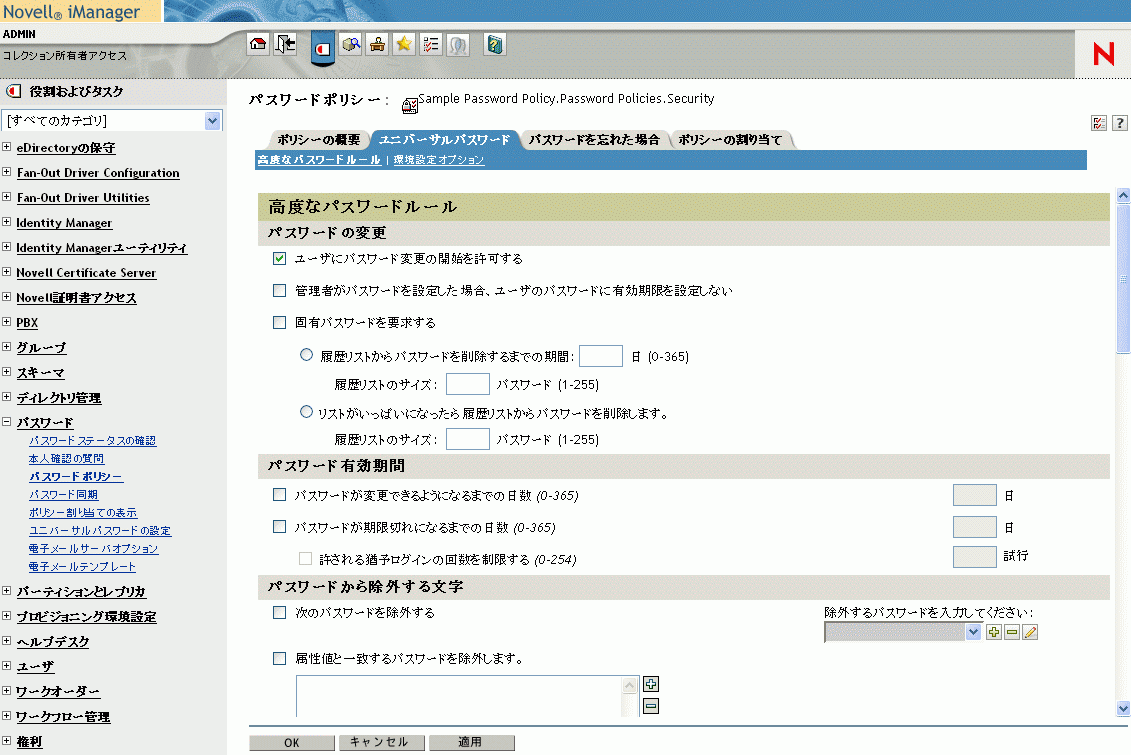This screenshot has height=755, width=1131.
Task: Click the red Roles and Tasks sidebar icon
Action: (x=13, y=92)
